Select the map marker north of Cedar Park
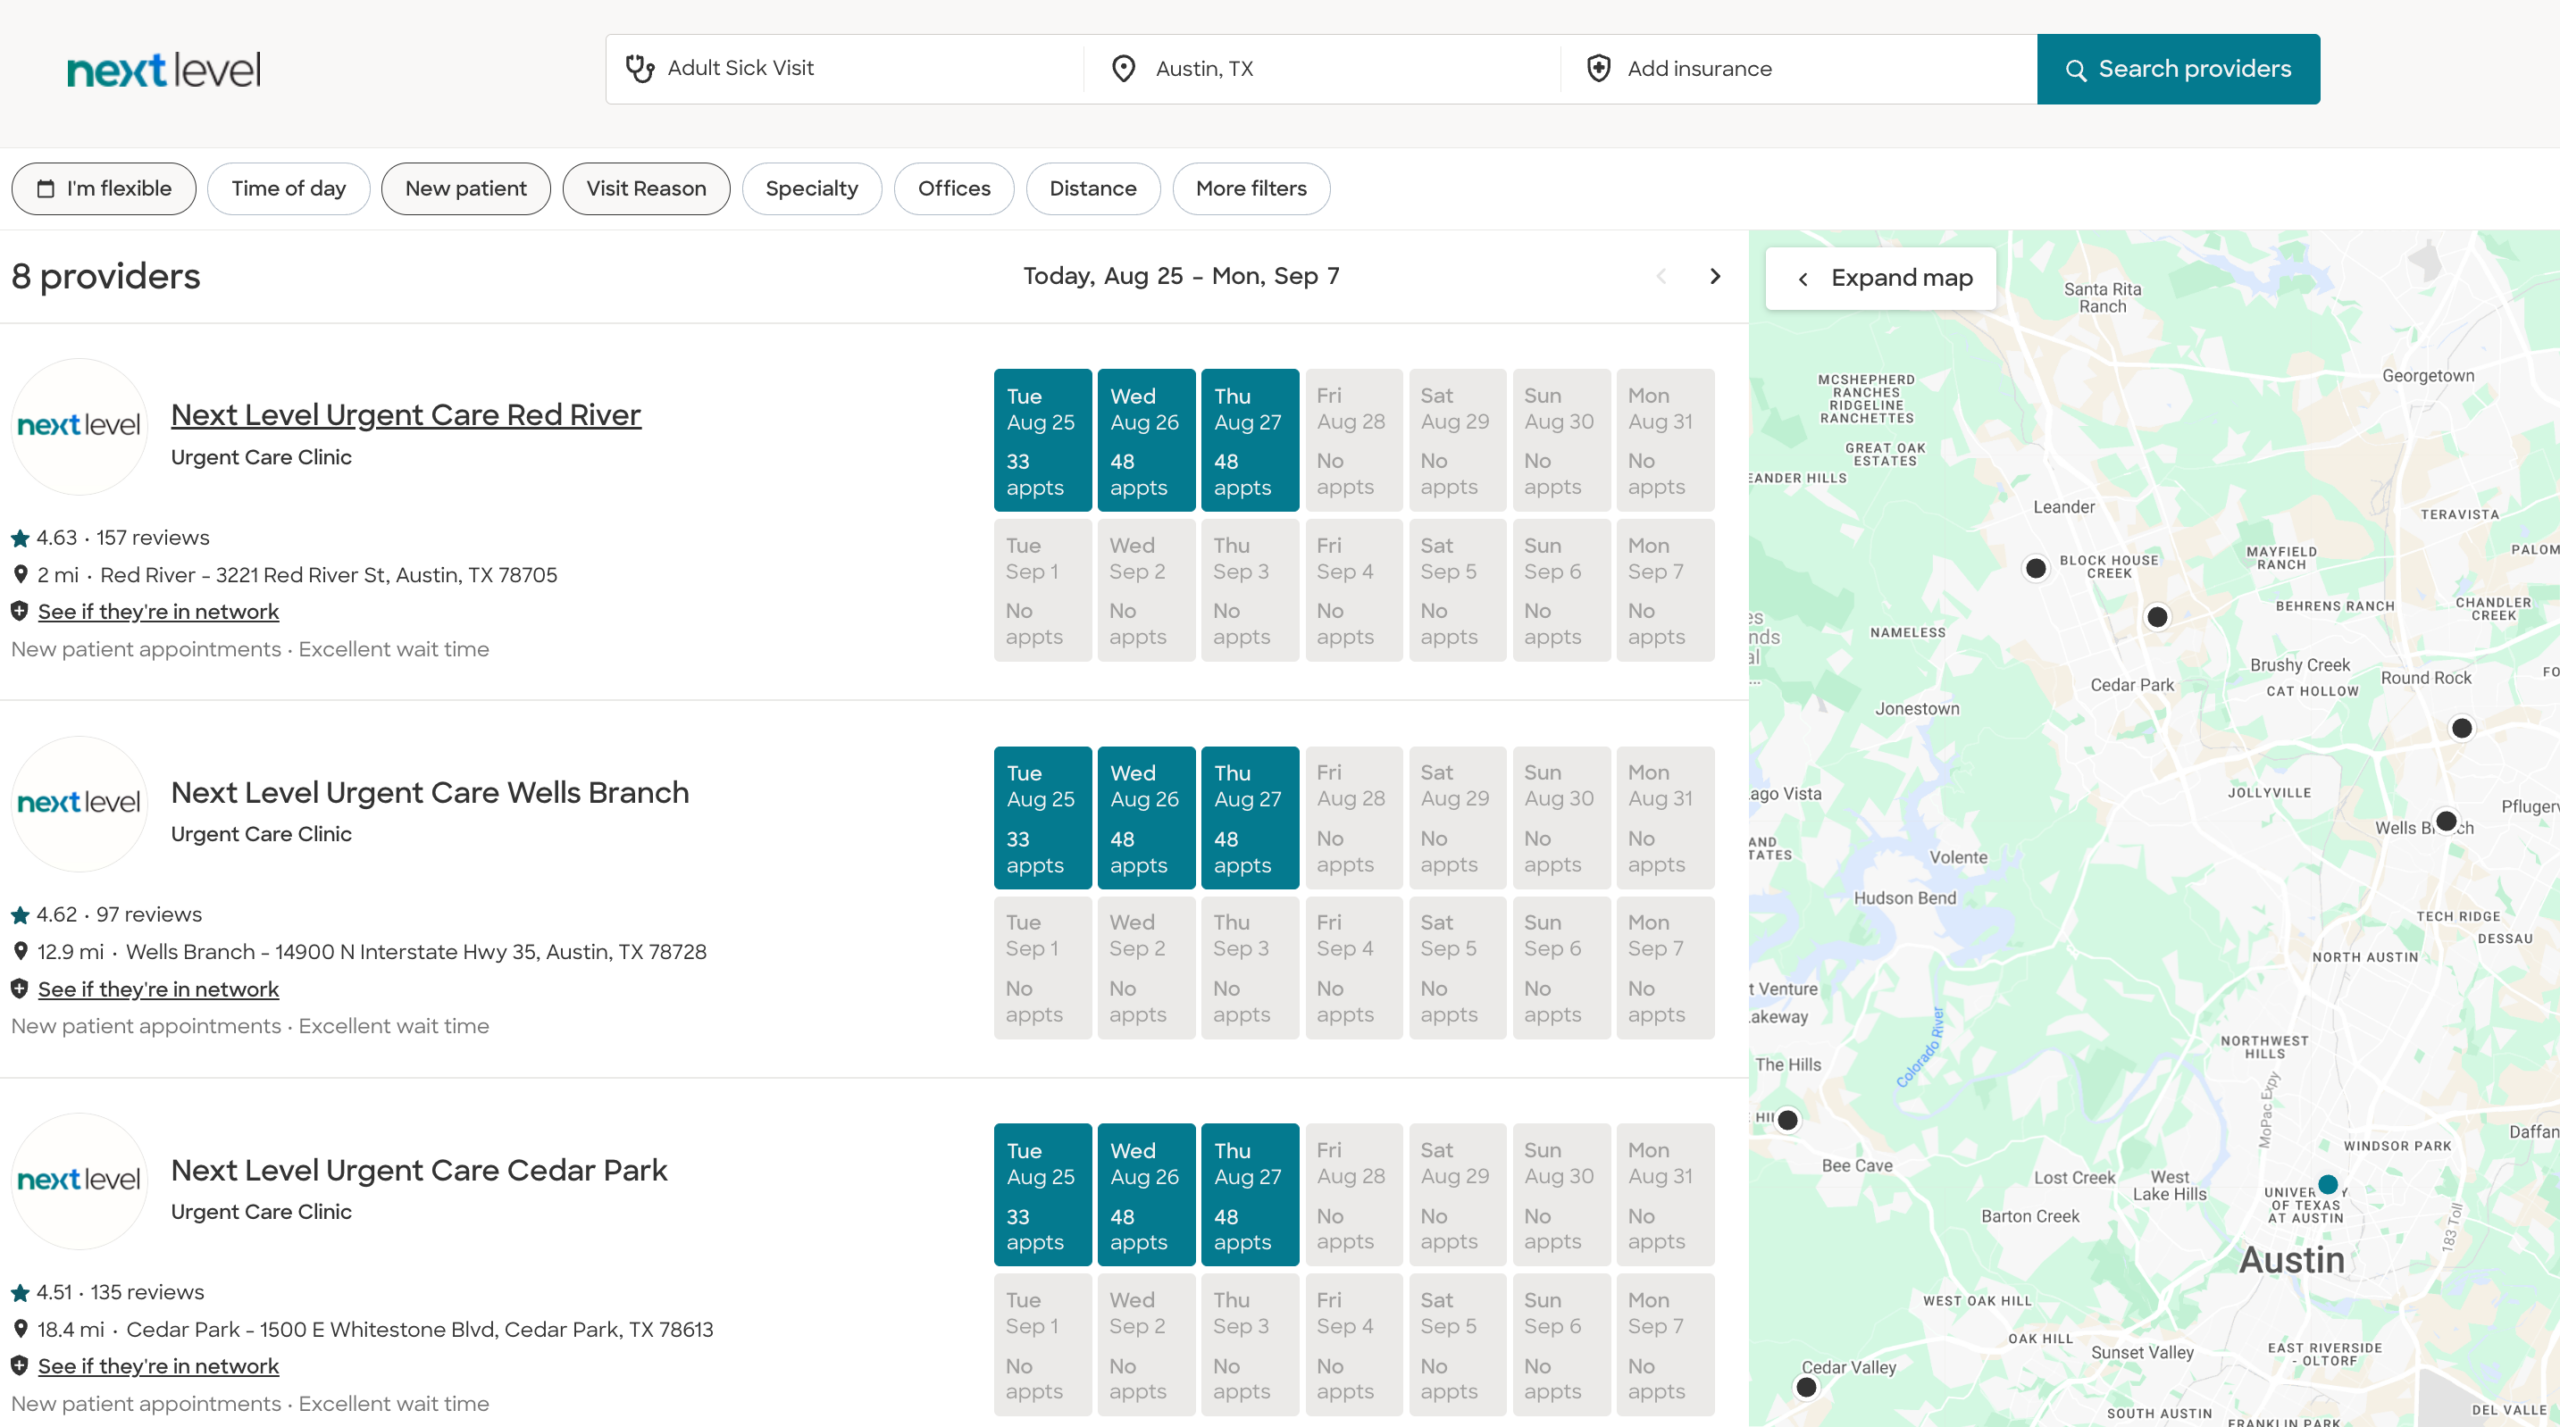Image resolution: width=2560 pixels, height=1427 pixels. coord(2158,617)
